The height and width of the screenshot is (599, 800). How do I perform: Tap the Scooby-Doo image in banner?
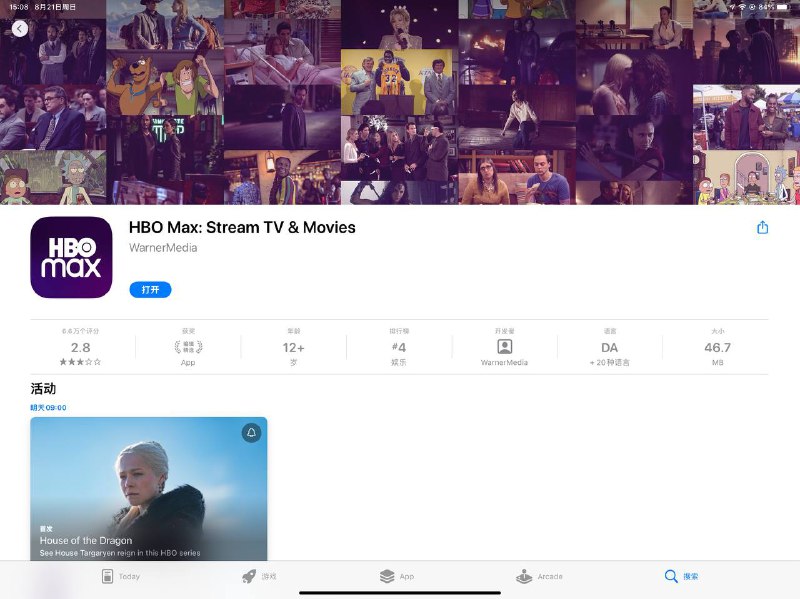coord(165,82)
